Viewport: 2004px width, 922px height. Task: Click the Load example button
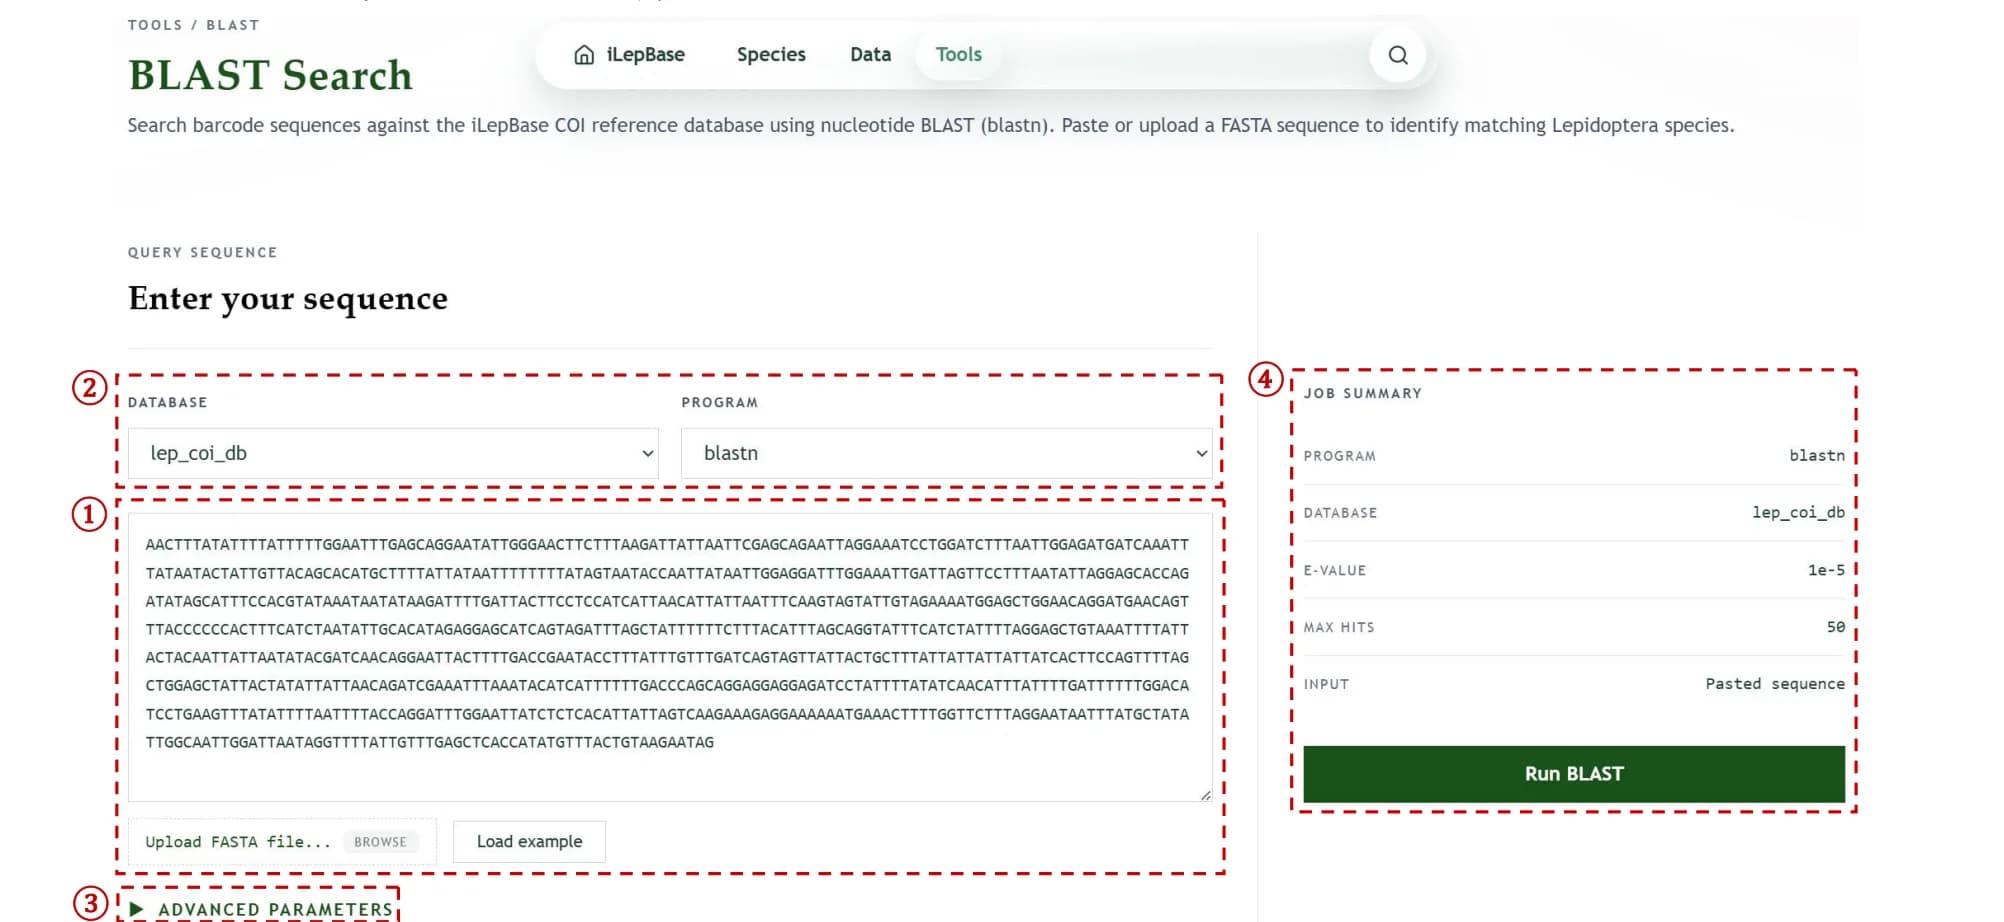click(x=529, y=841)
